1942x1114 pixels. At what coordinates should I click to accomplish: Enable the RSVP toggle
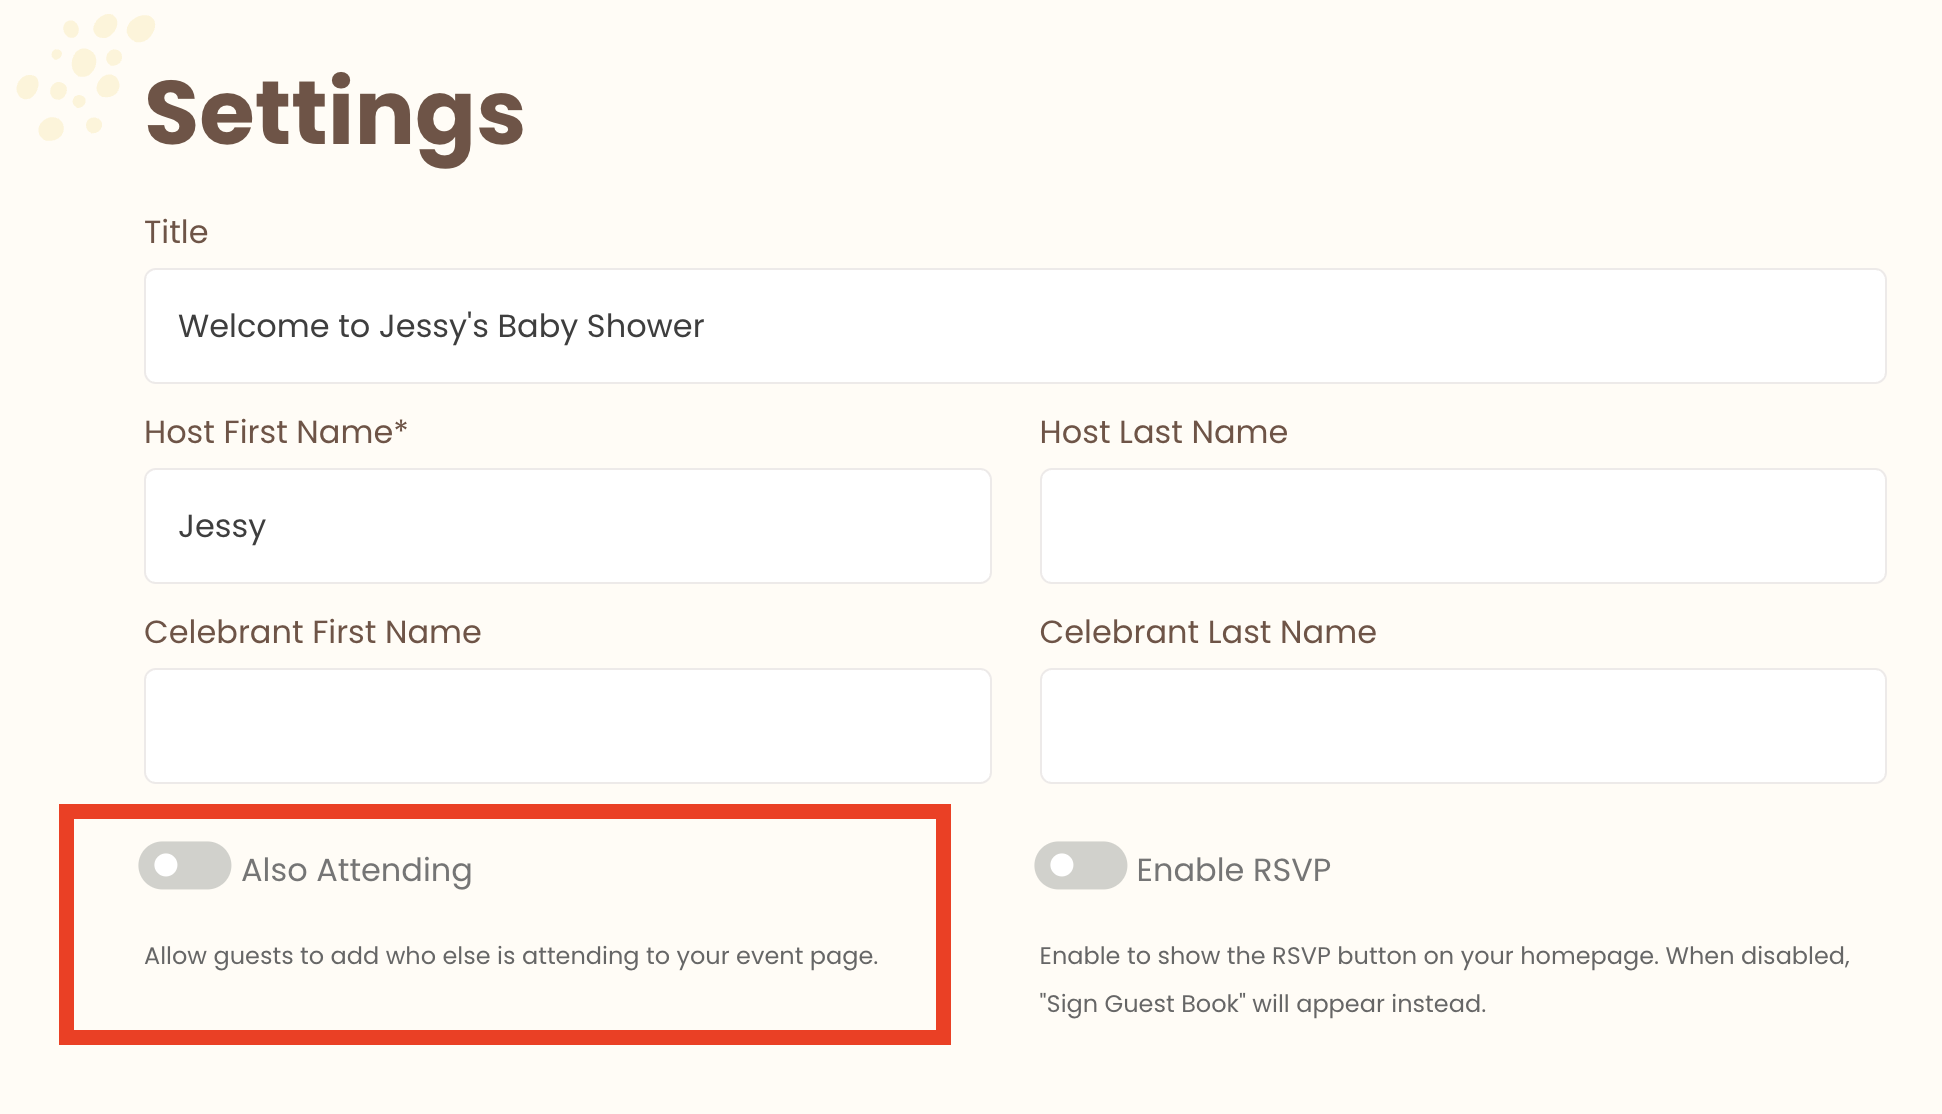[1081, 866]
